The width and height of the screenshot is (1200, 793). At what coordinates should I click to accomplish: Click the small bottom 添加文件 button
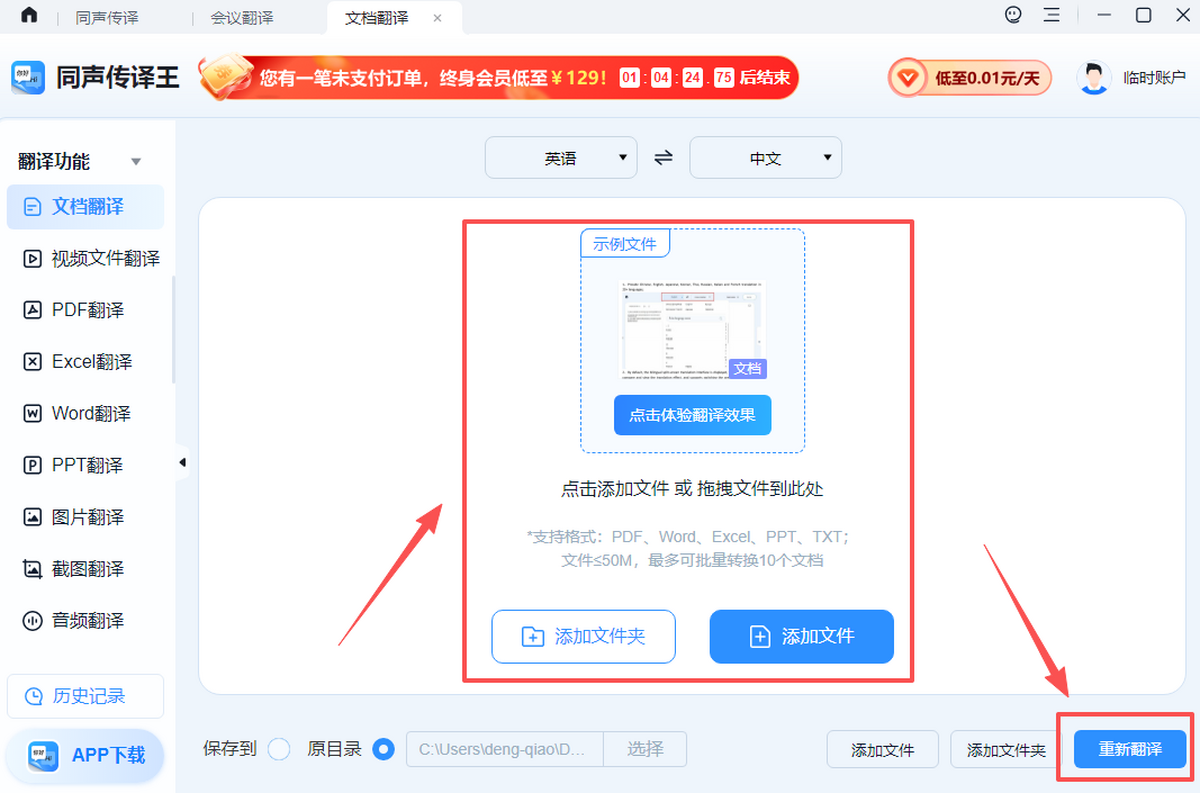click(883, 750)
